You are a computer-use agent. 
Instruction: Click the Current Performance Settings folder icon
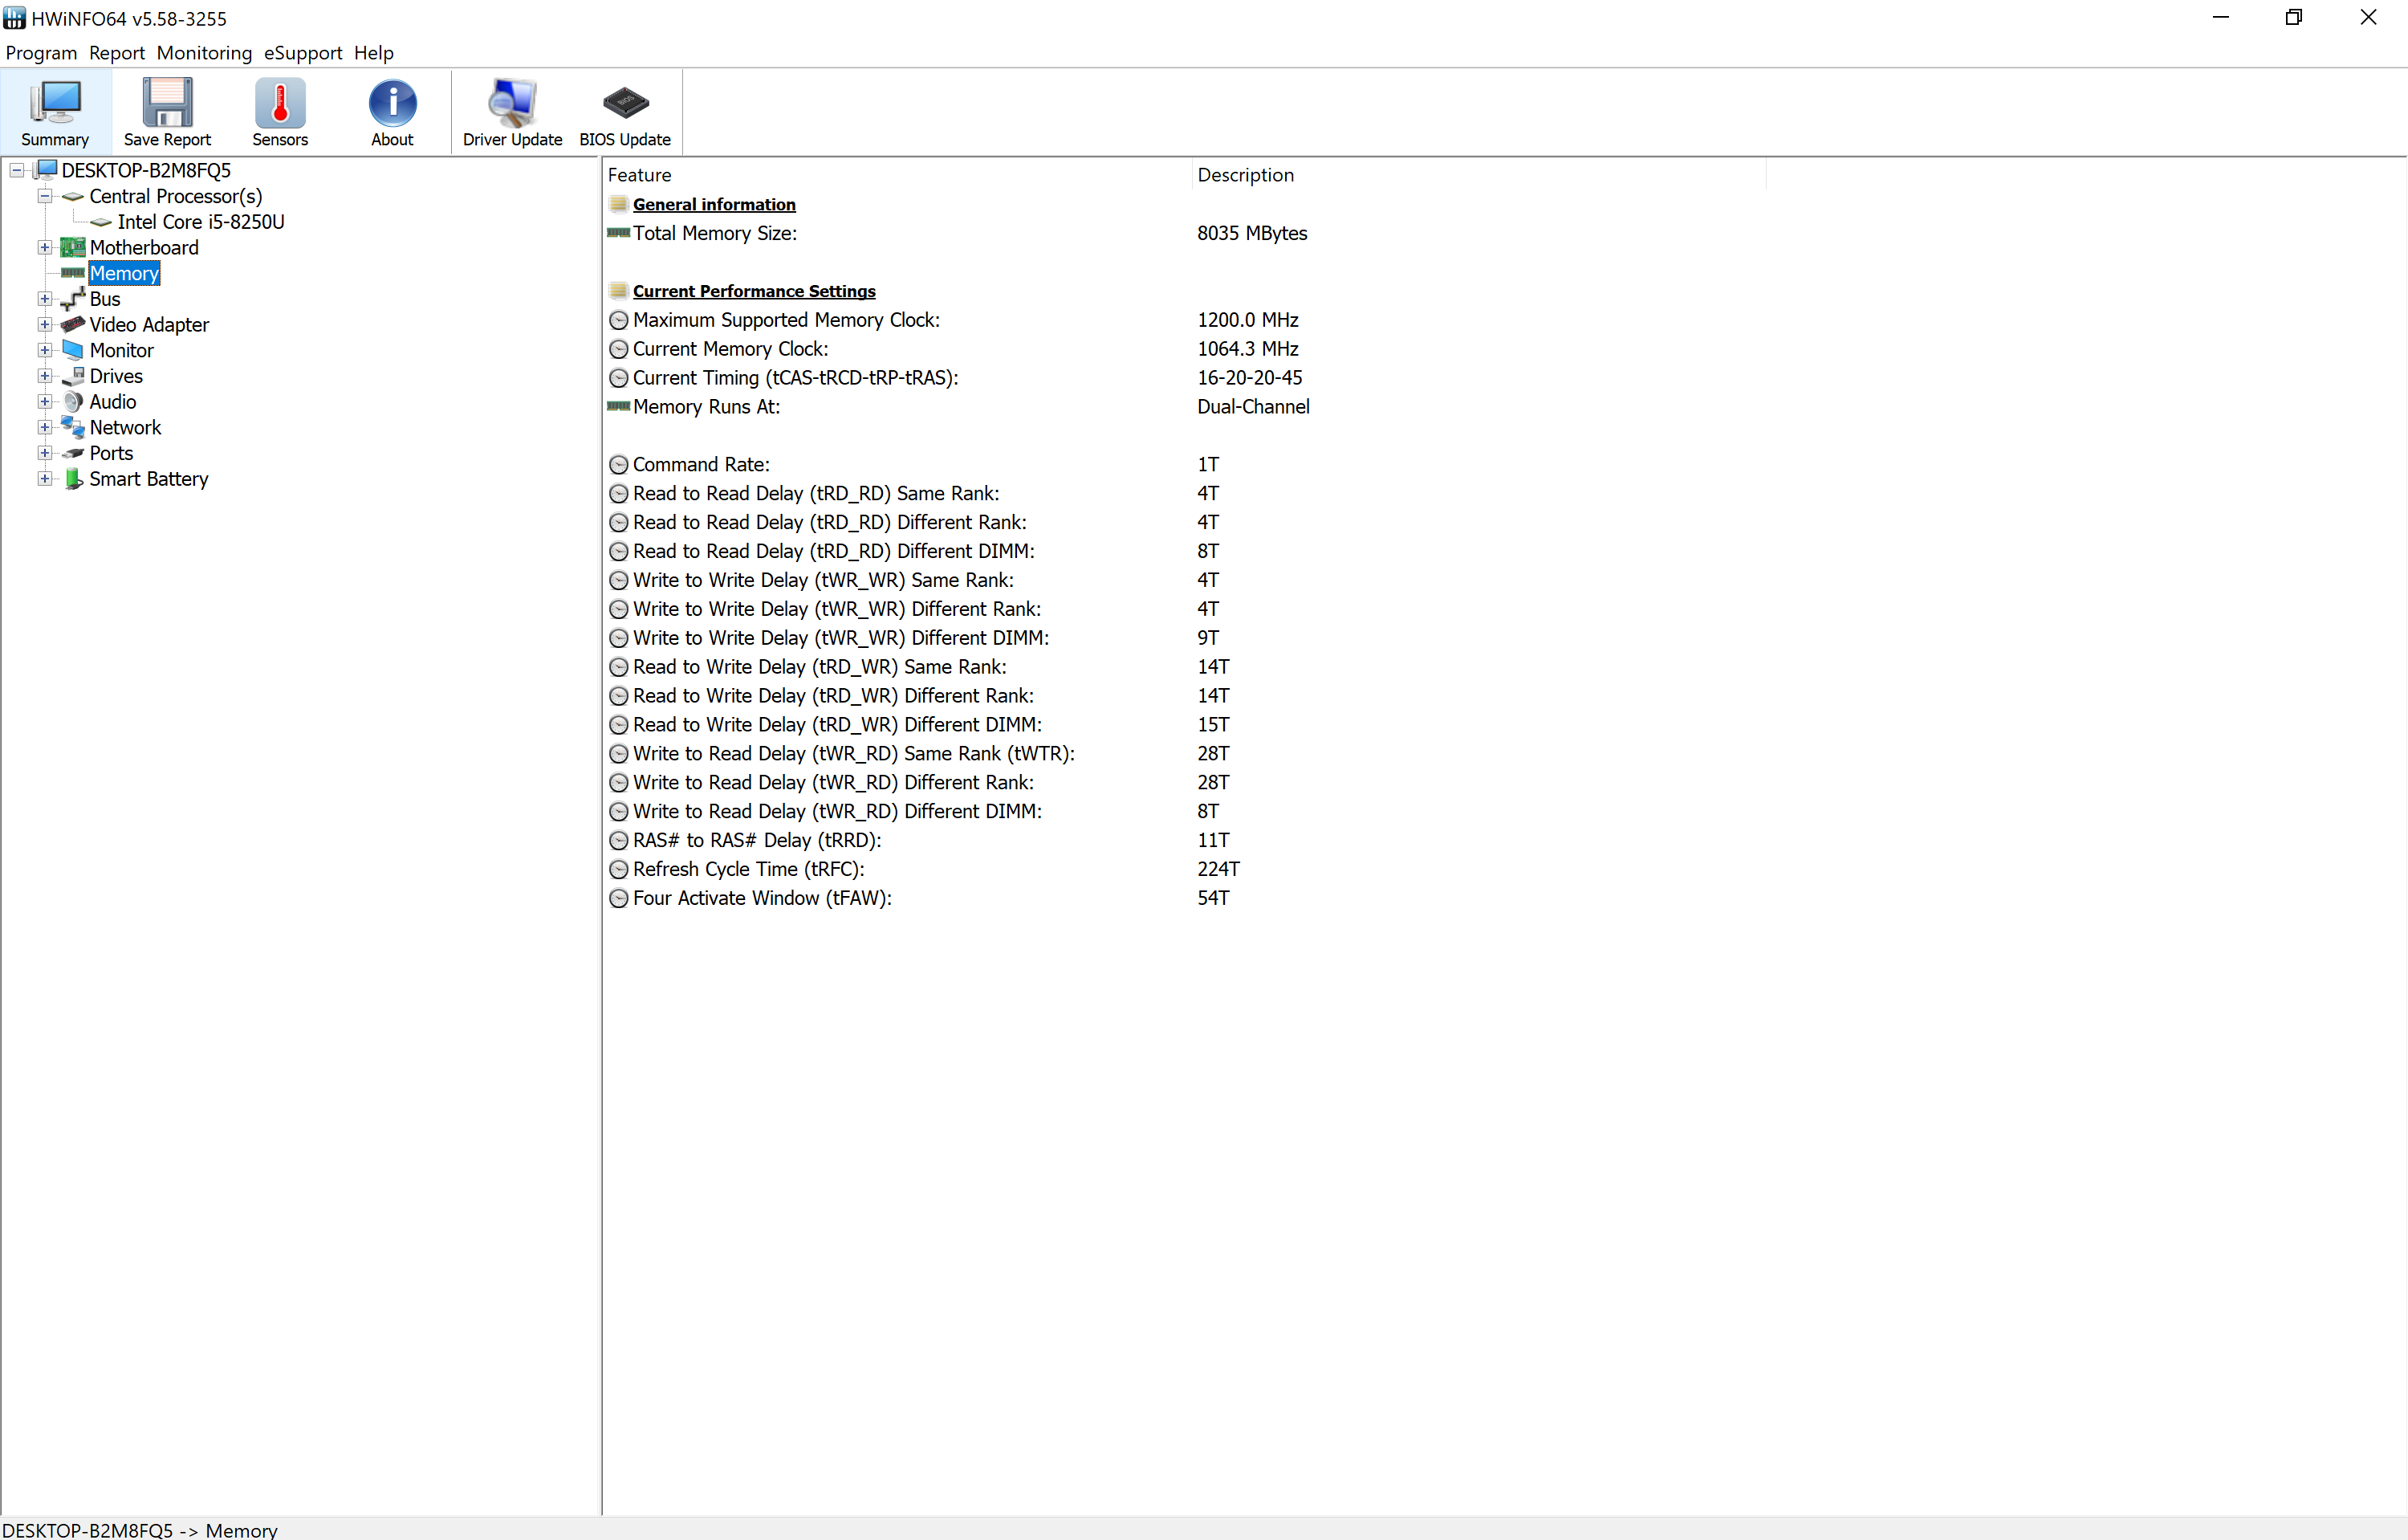(x=619, y=291)
